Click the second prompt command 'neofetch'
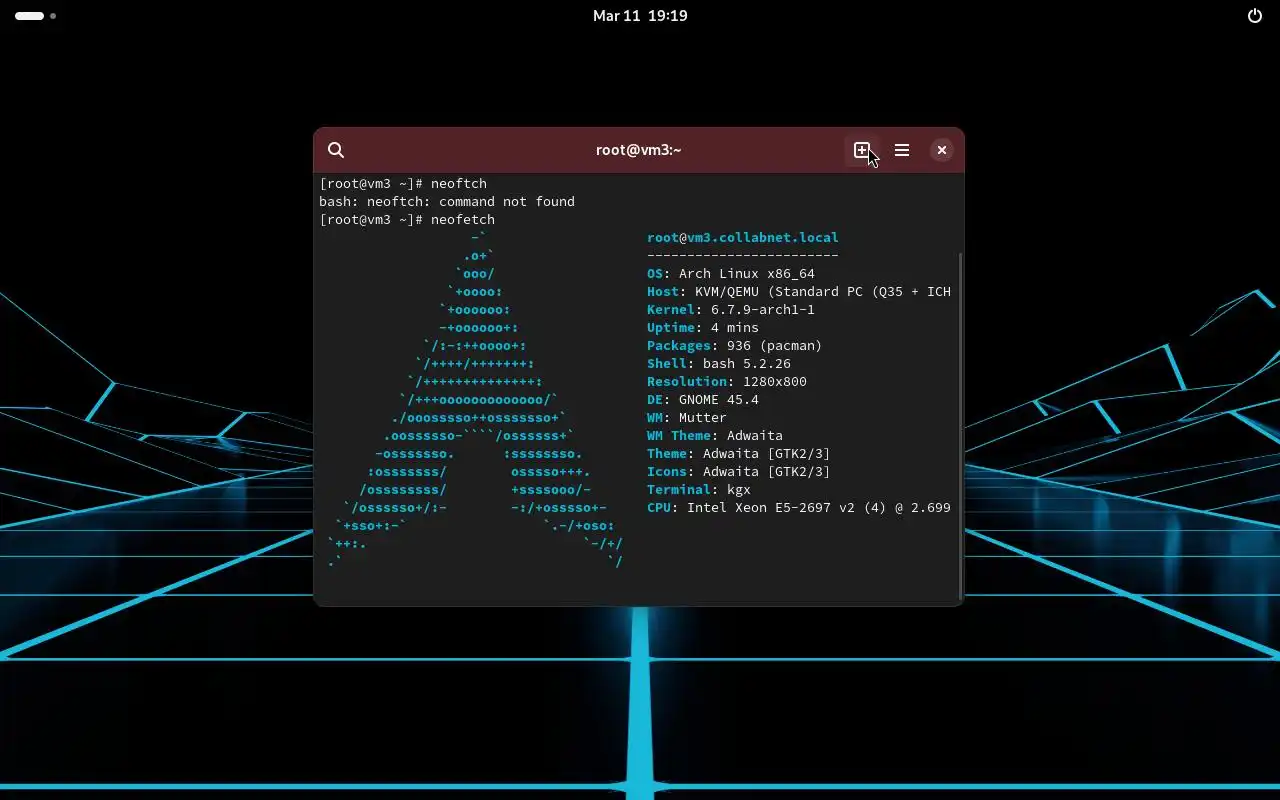Screen dimensions: 1280x800 (463, 220)
